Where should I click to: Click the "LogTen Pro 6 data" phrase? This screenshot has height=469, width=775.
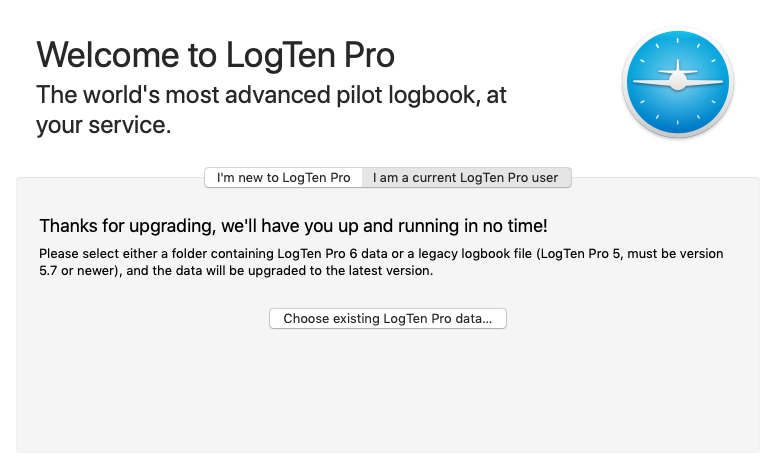(332, 254)
